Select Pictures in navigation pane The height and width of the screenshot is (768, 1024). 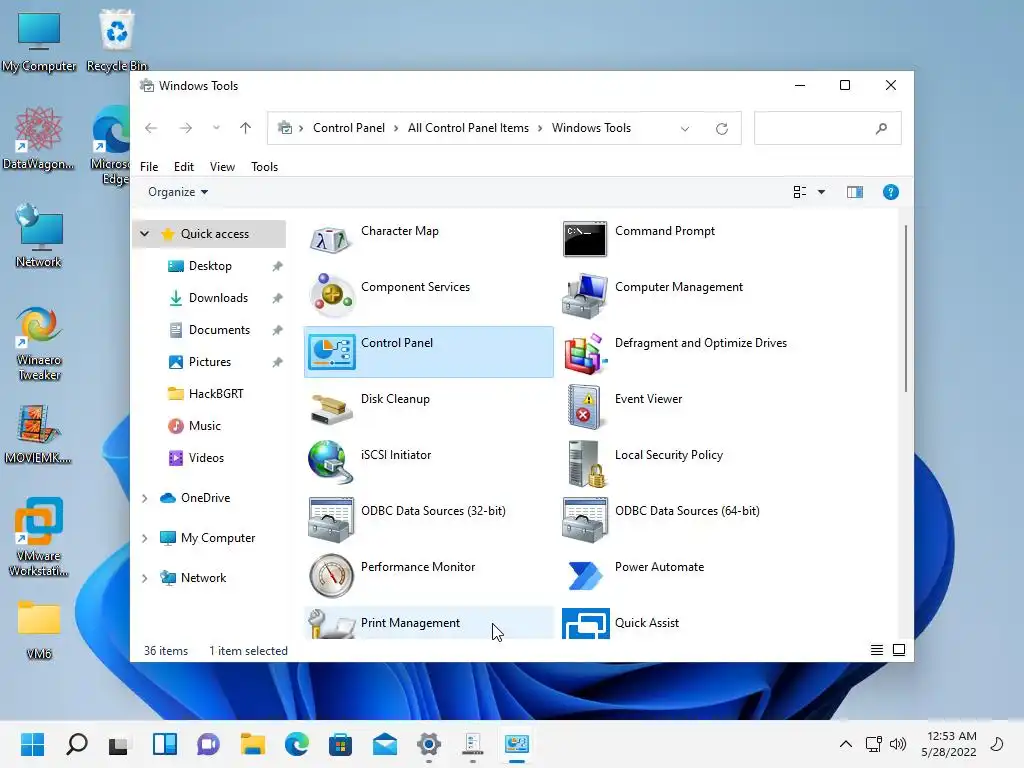coord(209,362)
